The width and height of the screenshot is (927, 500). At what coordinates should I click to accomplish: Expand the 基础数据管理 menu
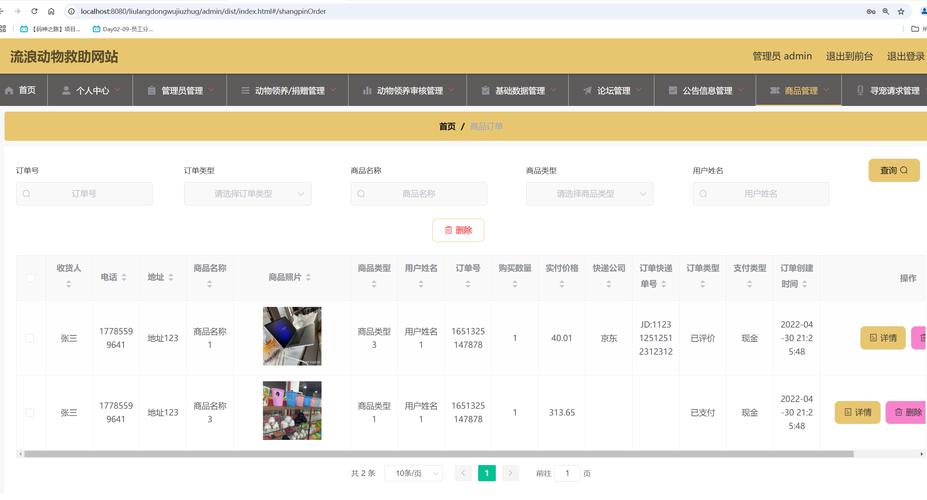[x=517, y=90]
